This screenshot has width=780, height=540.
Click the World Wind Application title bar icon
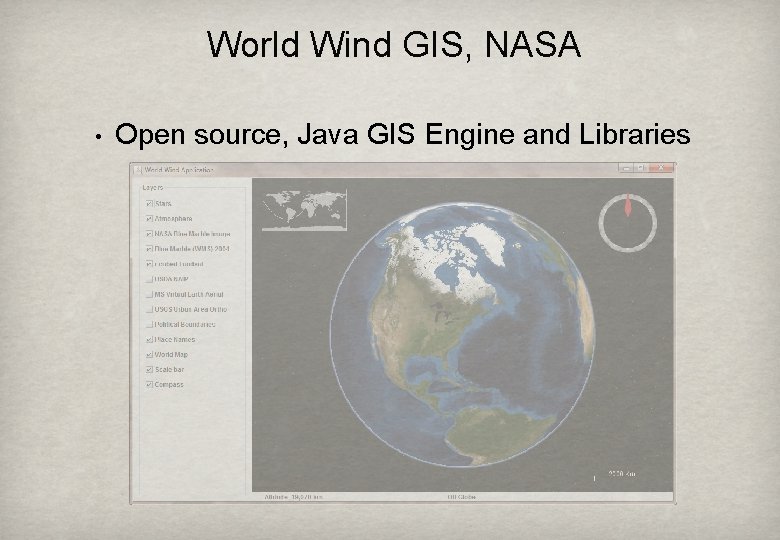138,170
